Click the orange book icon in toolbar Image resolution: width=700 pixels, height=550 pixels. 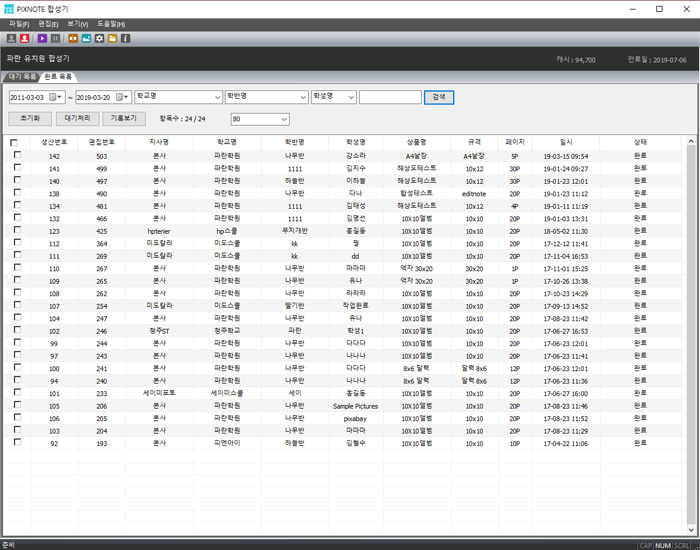click(x=73, y=38)
